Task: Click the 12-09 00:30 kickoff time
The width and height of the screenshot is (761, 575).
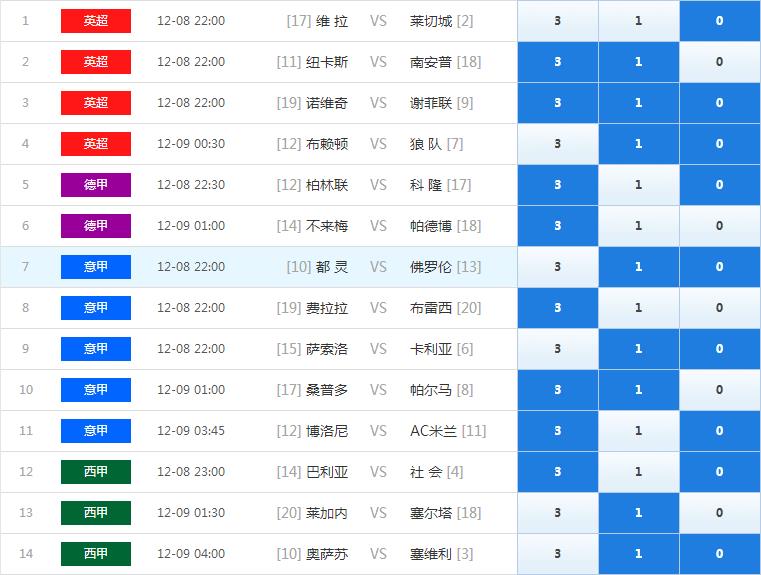Action: tap(191, 144)
